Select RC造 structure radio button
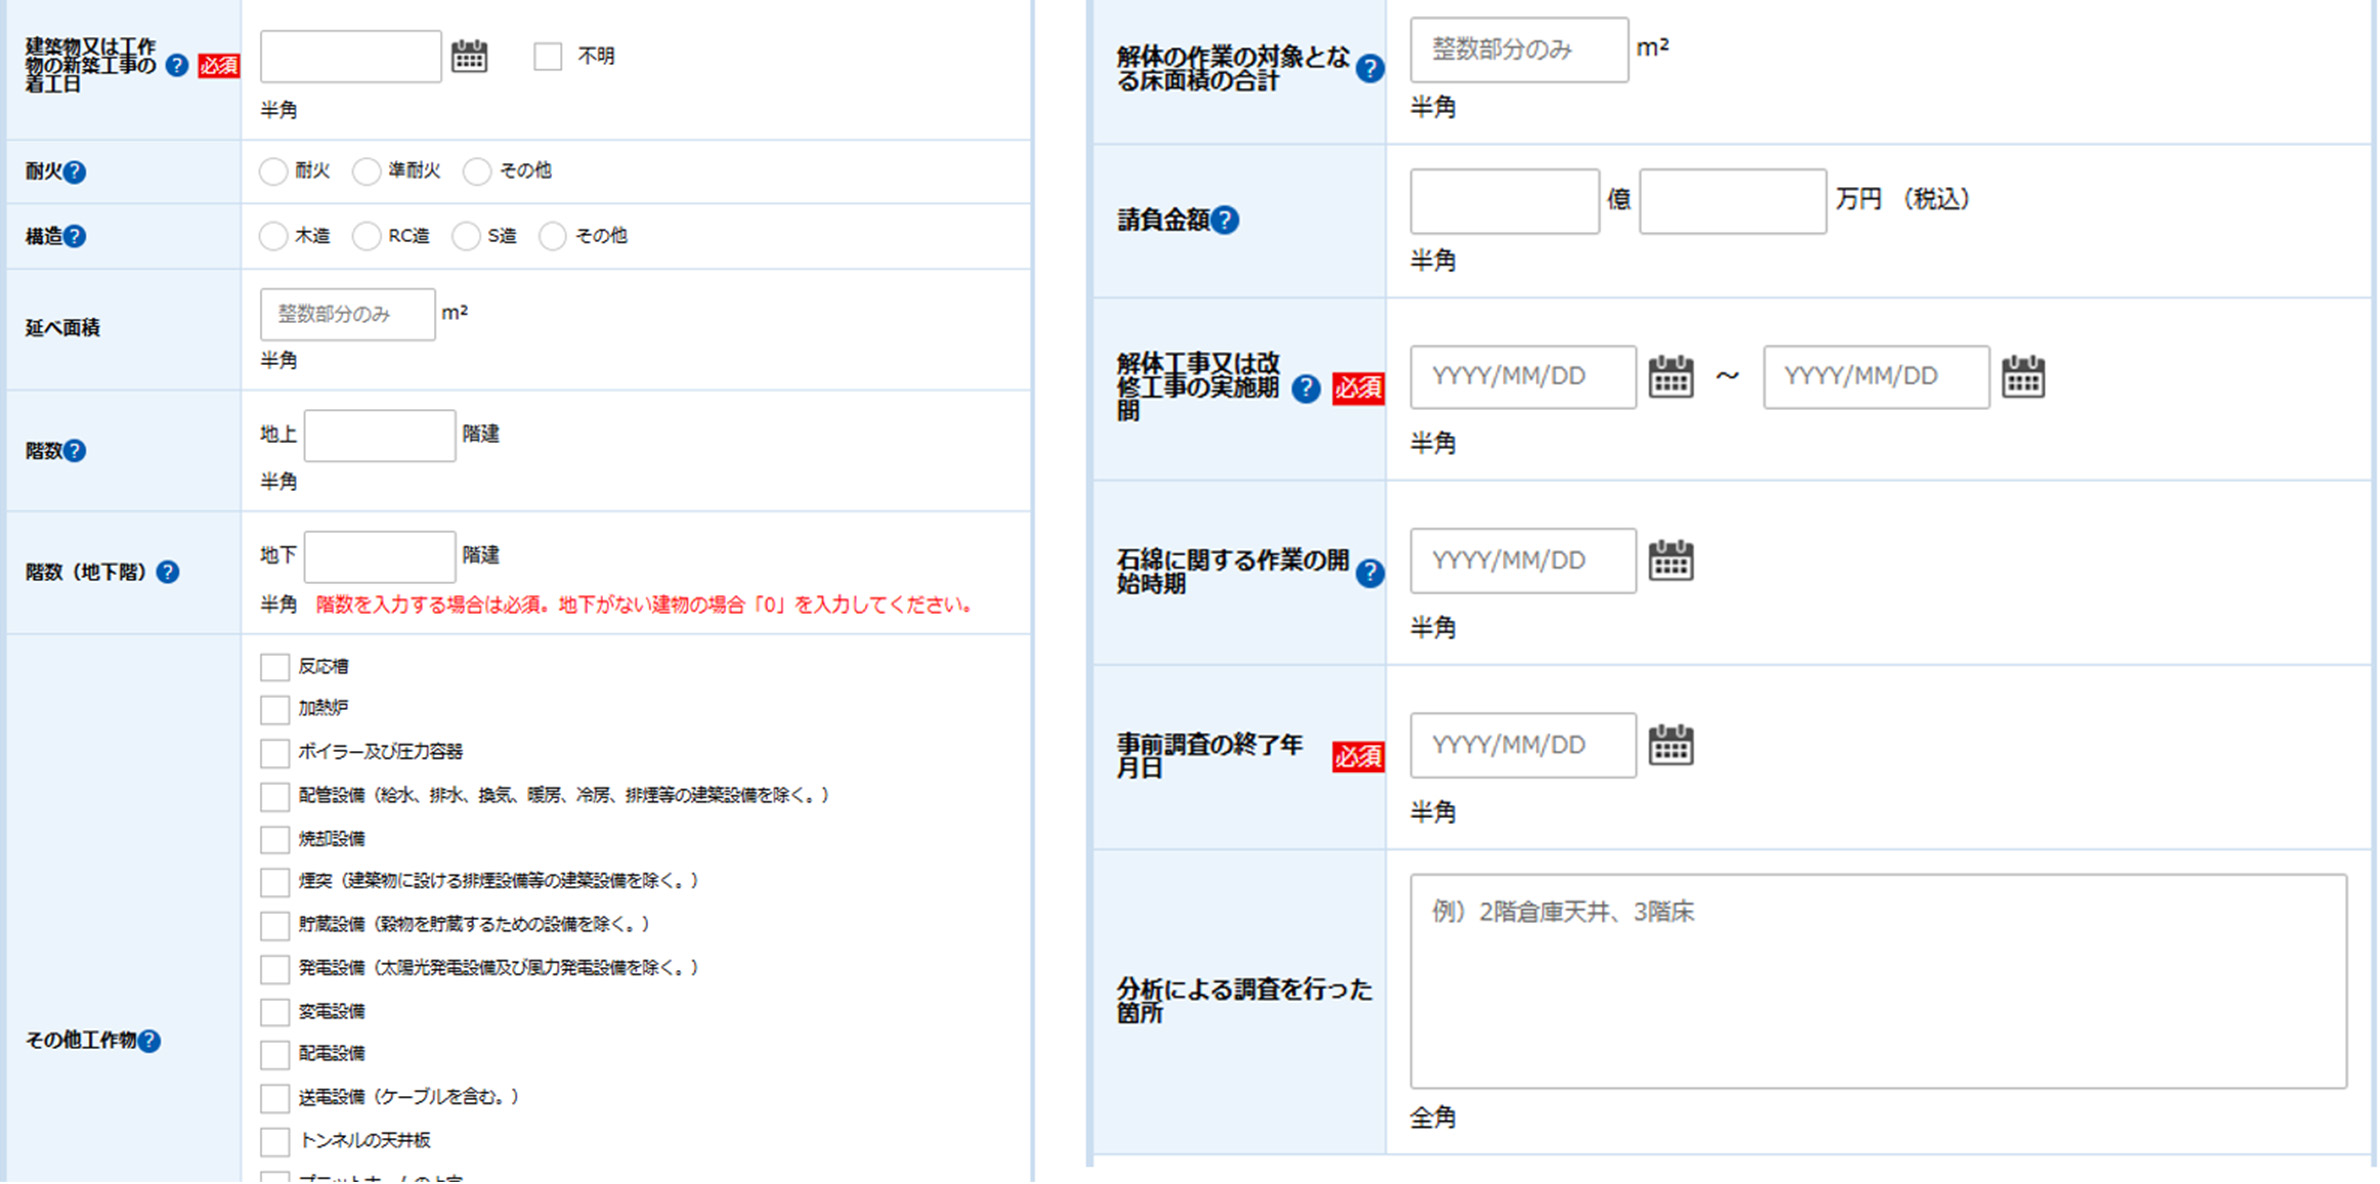This screenshot has width=2380, height=1184. coord(366,237)
